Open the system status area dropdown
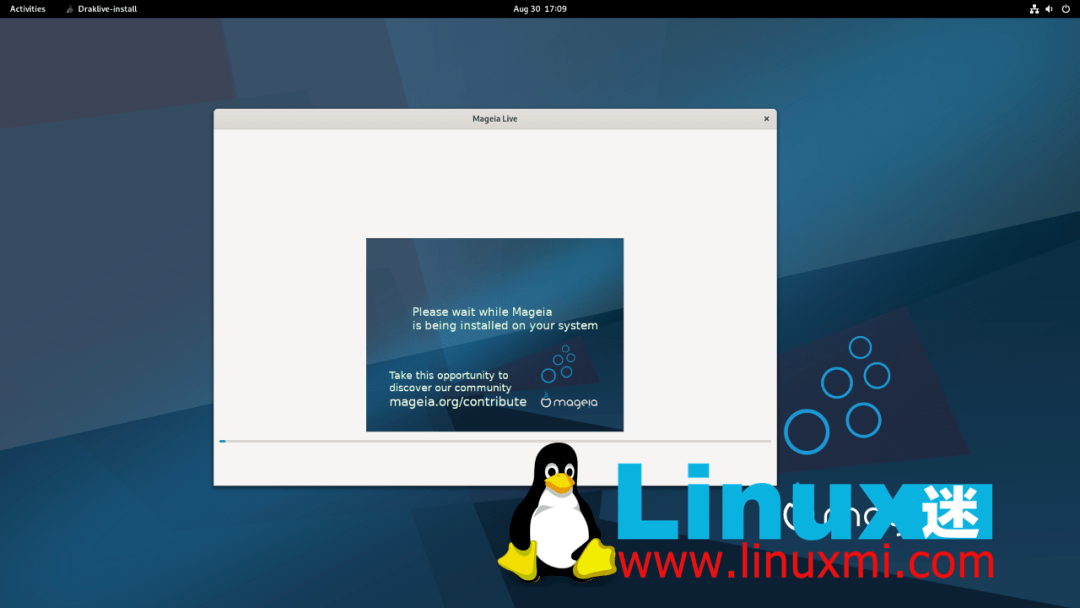Screen dimensions: 1080x608 [1049, 9]
